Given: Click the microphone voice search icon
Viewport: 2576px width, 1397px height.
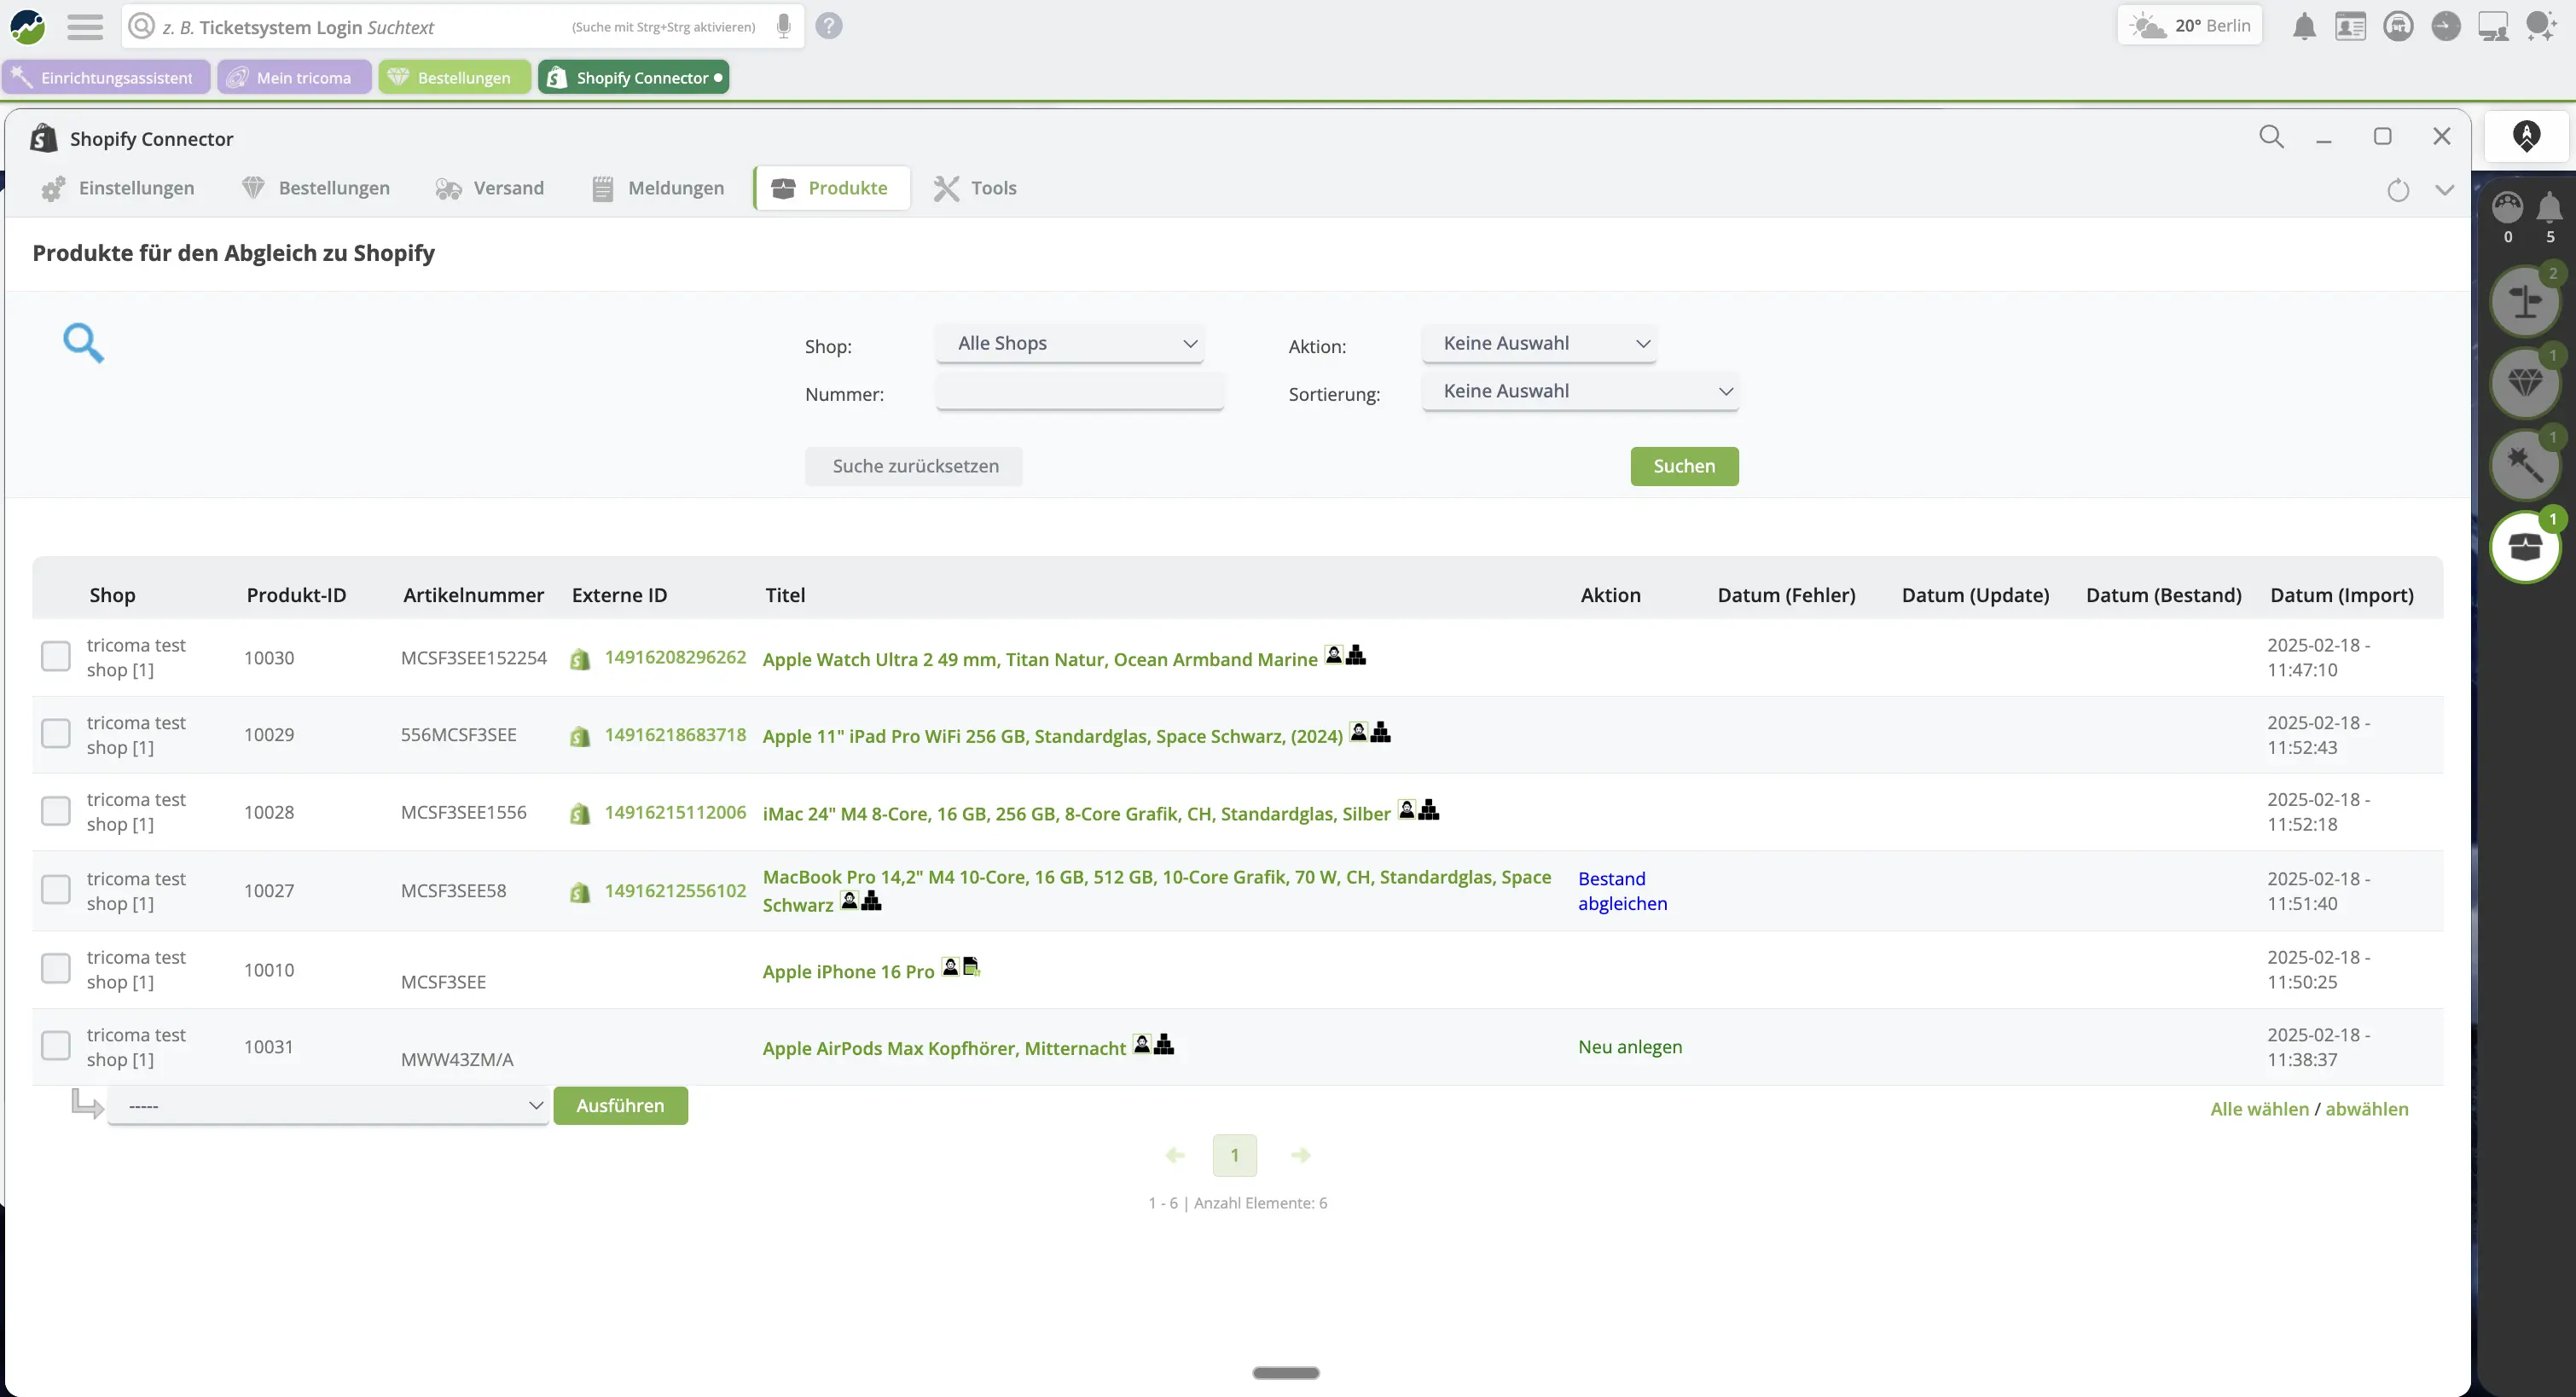Looking at the screenshot, I should pos(784,26).
